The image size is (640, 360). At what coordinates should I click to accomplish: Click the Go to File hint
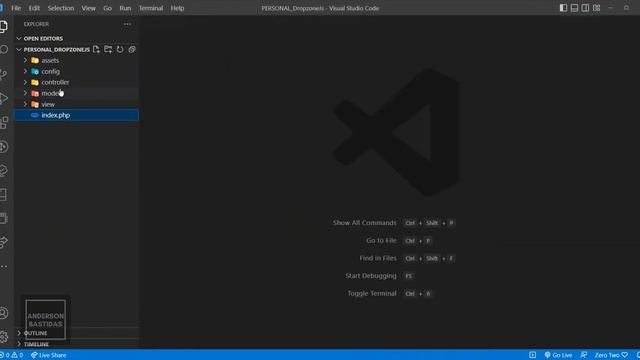(x=381, y=240)
